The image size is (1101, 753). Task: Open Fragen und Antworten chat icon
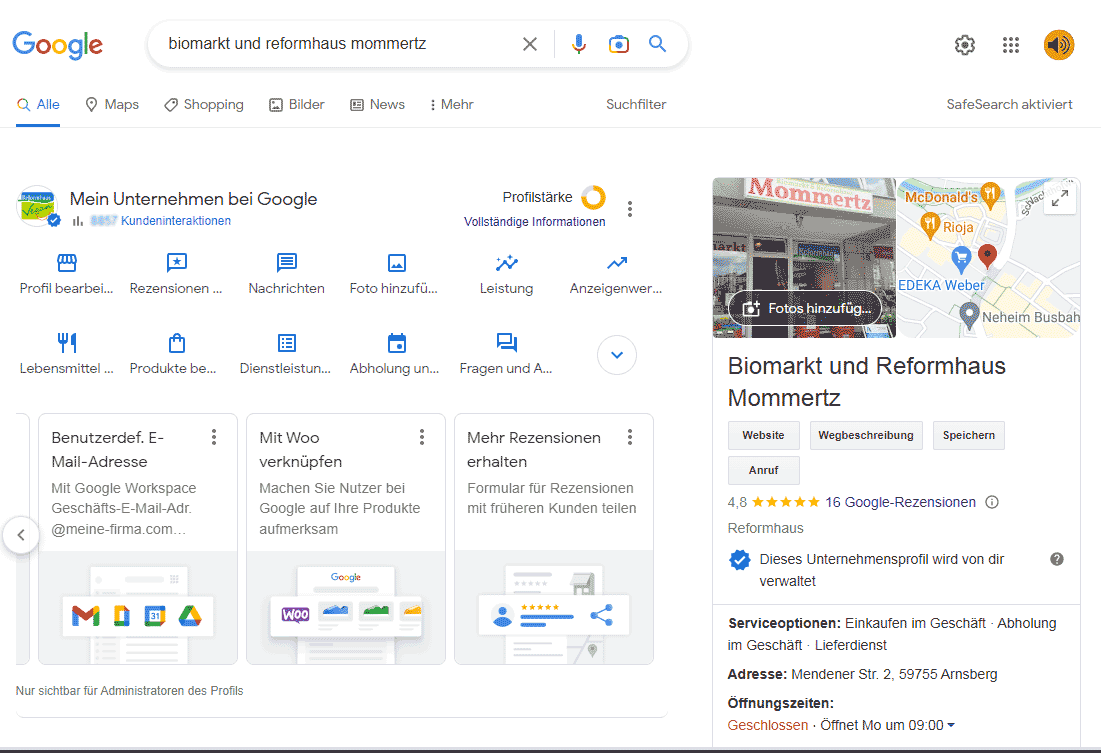[506, 342]
